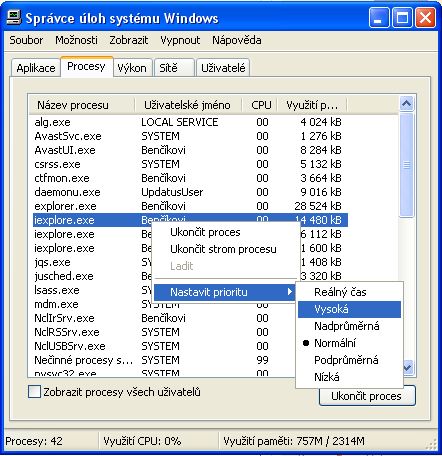Click Využití CPU: 0% status entry
Screen dimensions: 442x456
[x=142, y=441]
